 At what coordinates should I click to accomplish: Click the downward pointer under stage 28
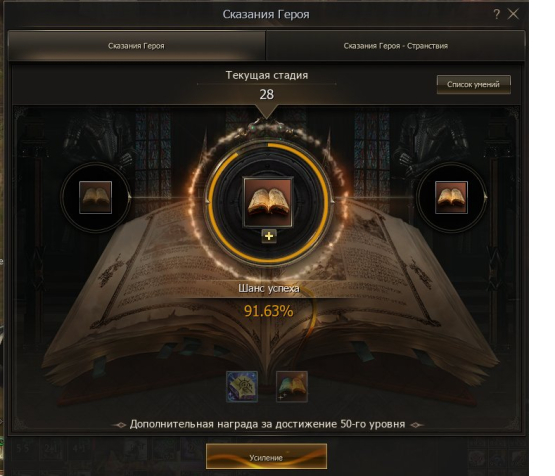point(267,112)
